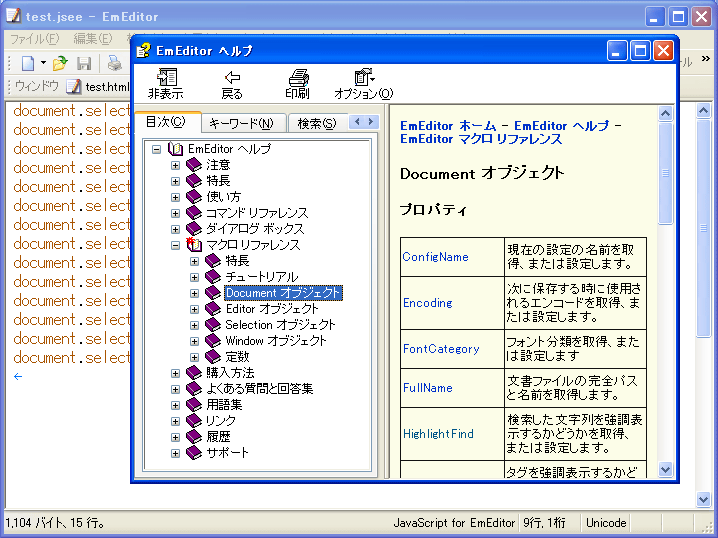Screen dimensions: 718x538
Task: Click the open book icon beside EmEditor ヘルプ root
Action: (175, 149)
